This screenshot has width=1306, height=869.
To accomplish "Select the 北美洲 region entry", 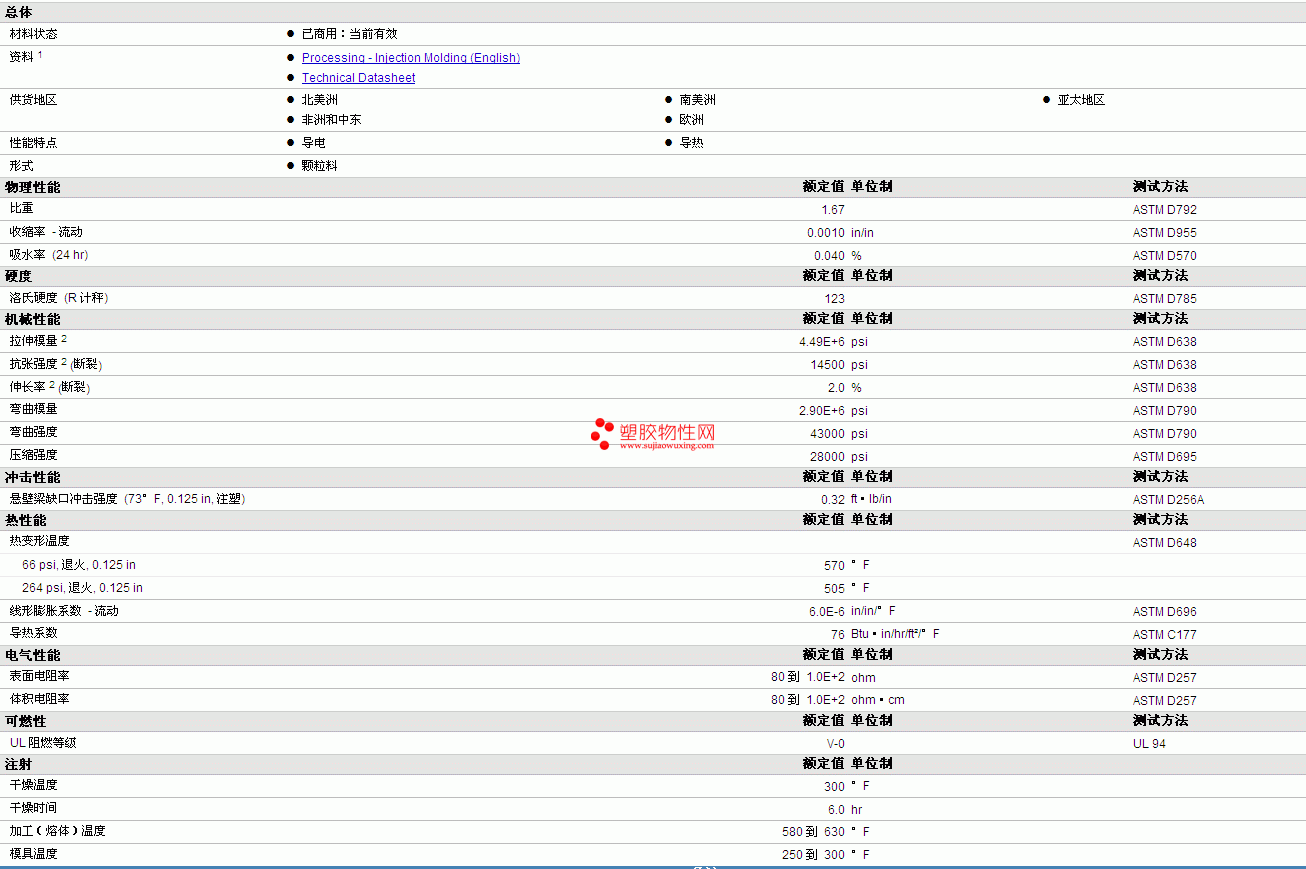I will 320,100.
